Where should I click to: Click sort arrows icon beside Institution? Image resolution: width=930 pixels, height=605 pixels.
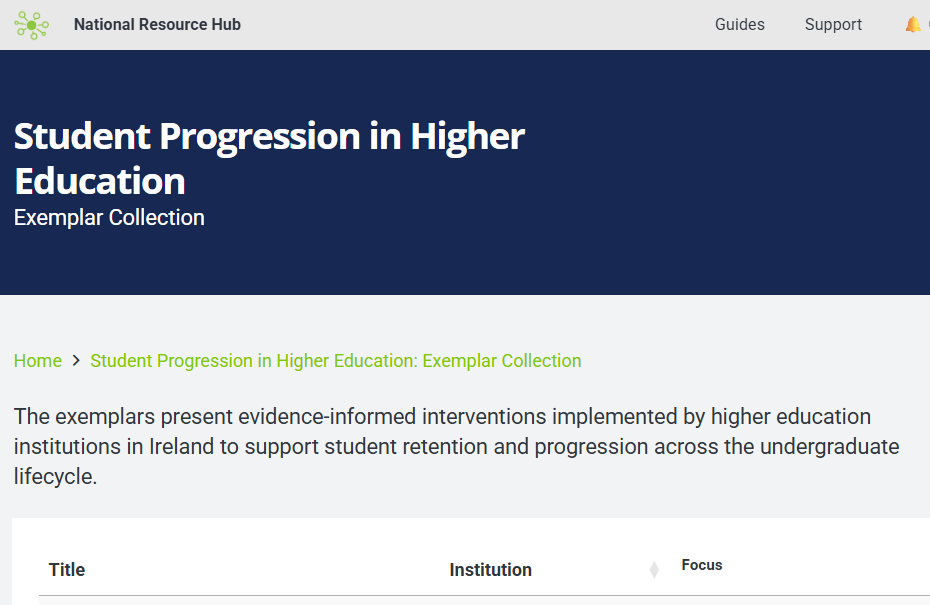(x=654, y=570)
